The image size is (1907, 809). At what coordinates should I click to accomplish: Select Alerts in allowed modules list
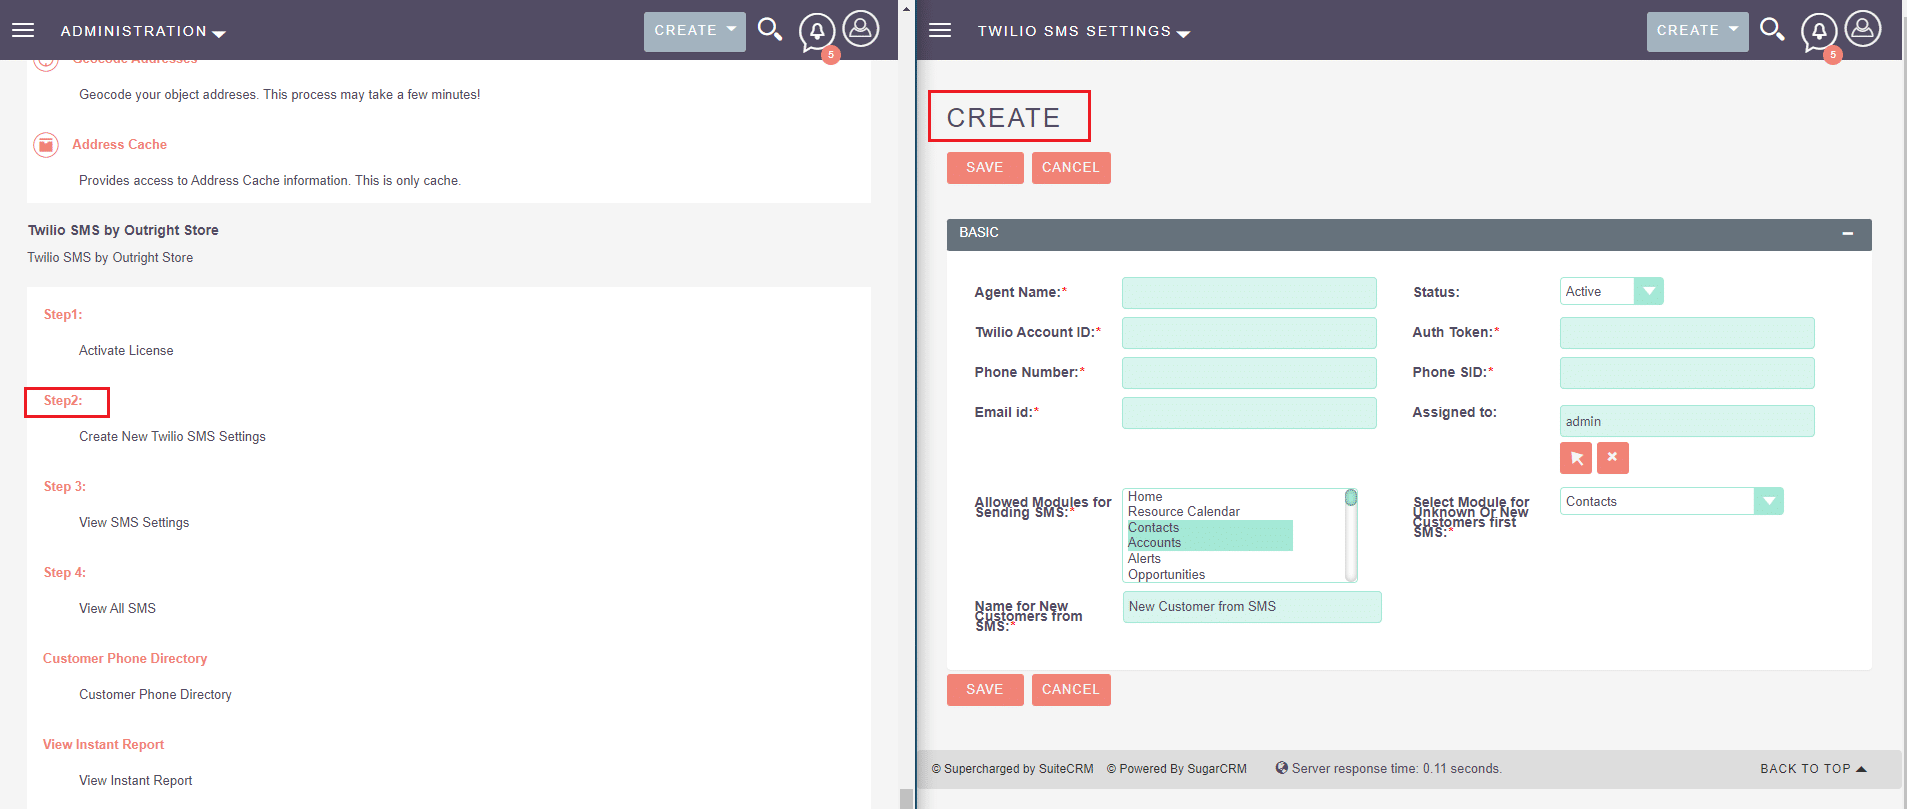(1144, 559)
